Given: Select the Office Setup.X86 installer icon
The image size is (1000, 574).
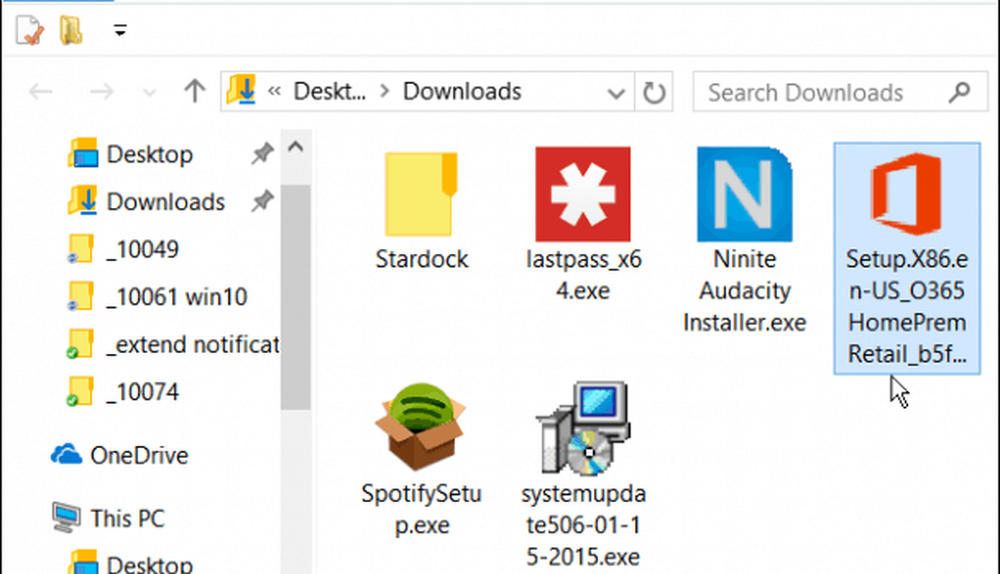Looking at the screenshot, I should pos(906,195).
